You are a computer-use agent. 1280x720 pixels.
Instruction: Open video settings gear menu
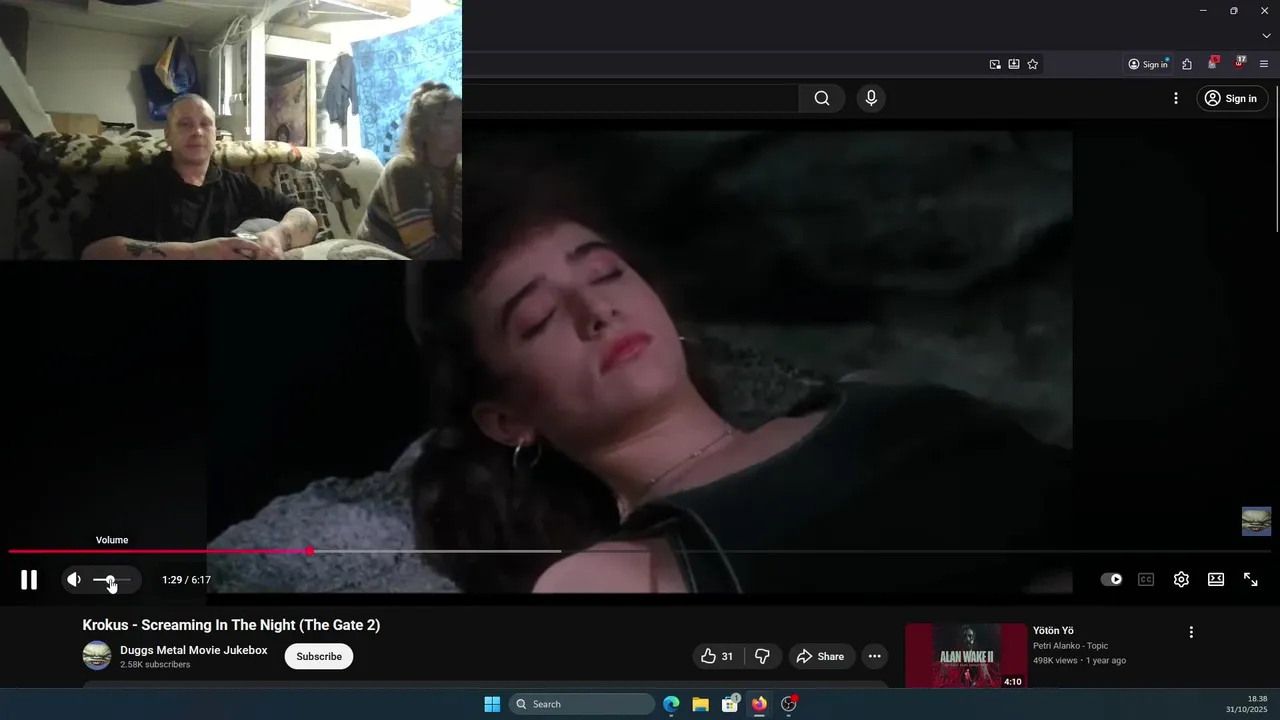click(x=1181, y=580)
